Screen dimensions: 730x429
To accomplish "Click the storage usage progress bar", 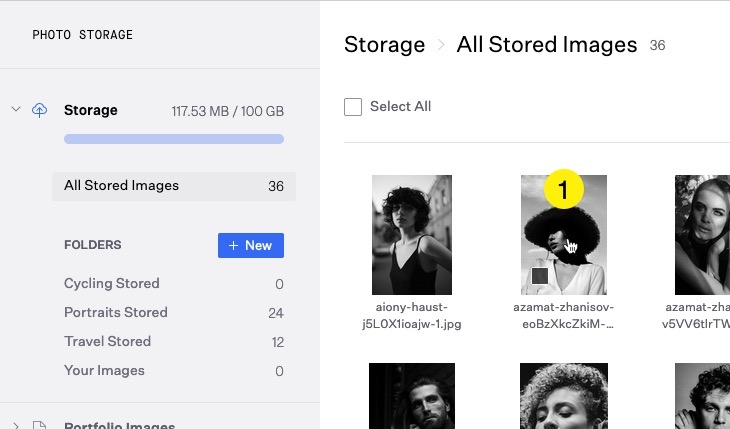I will click(x=174, y=139).
